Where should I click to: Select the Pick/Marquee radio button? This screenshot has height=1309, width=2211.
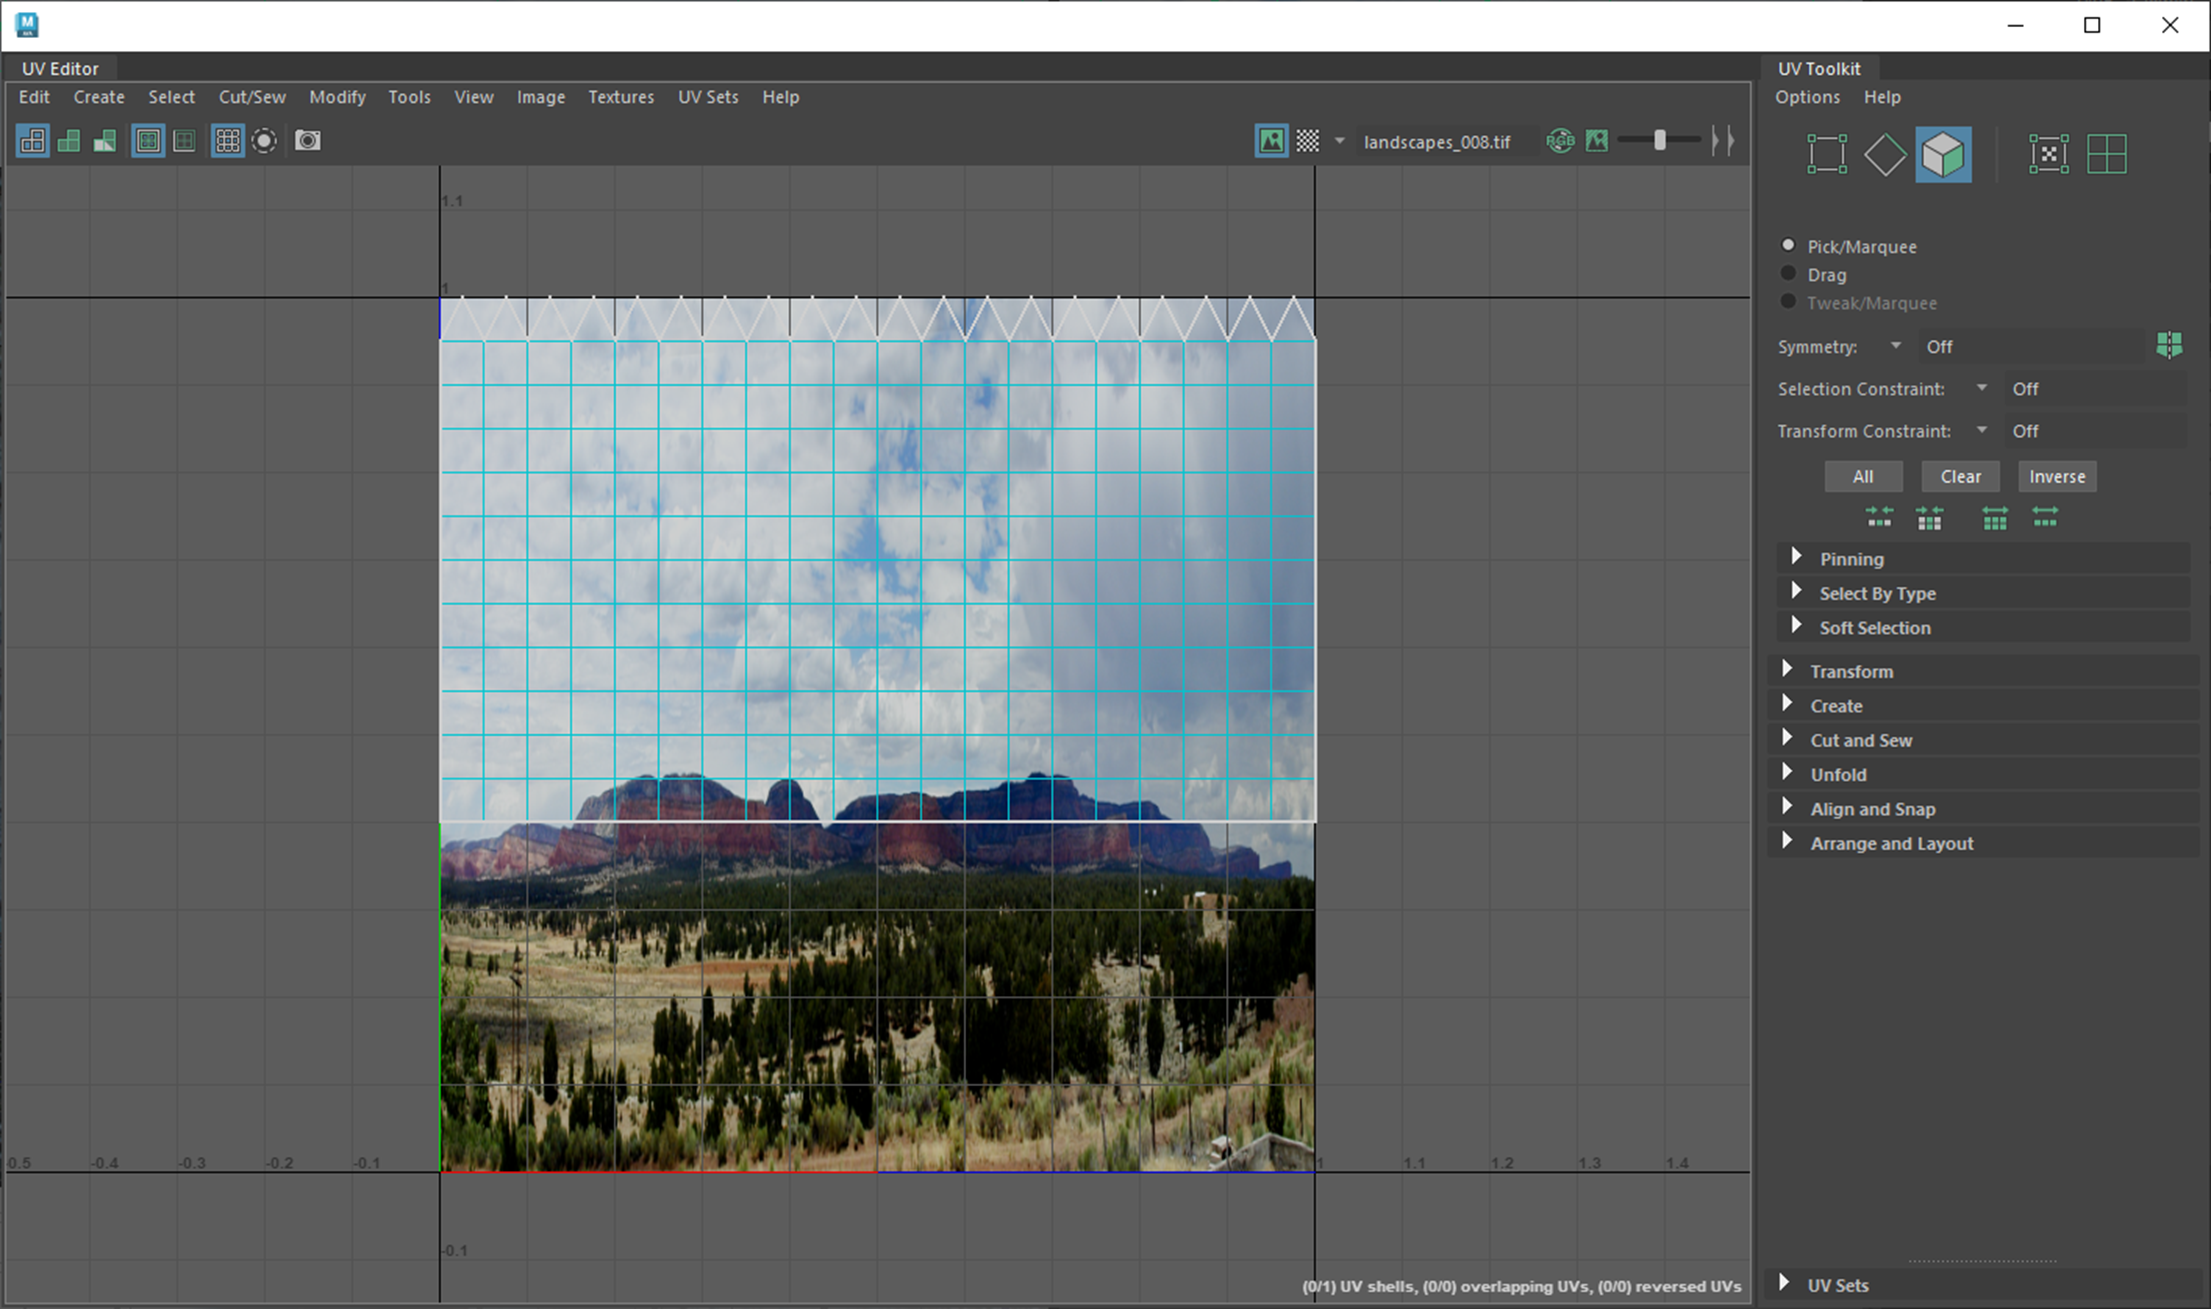coord(1789,246)
